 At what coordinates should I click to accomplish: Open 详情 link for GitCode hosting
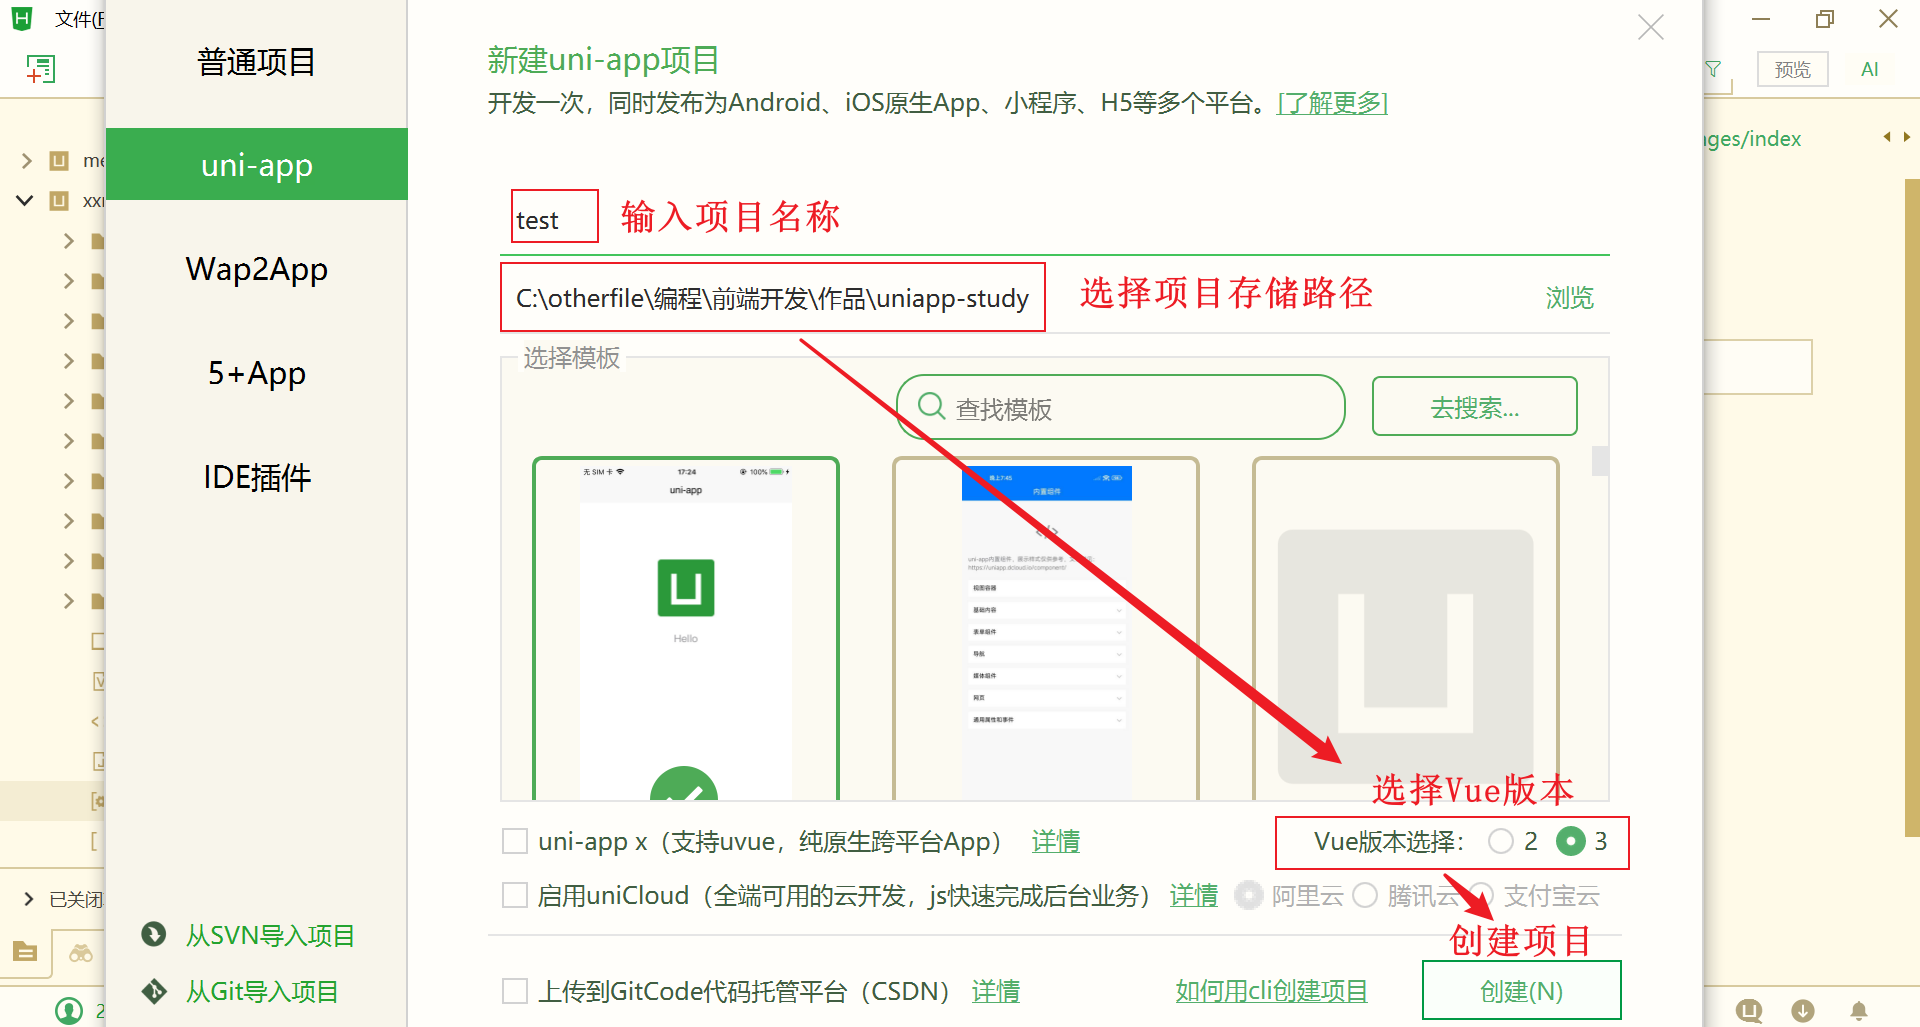[996, 991]
